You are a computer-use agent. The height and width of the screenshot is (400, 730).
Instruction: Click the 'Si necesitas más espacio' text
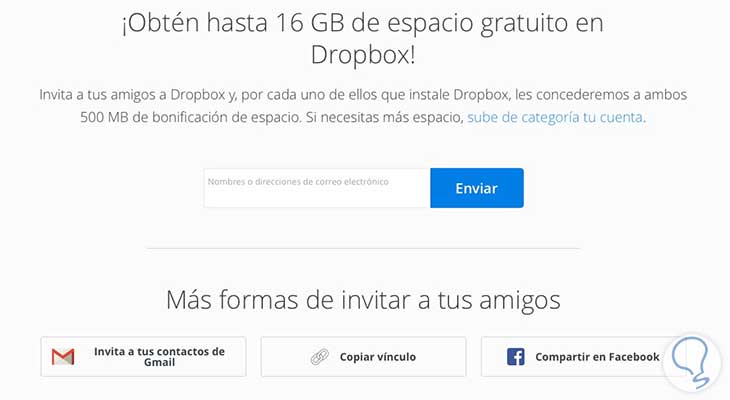(x=385, y=117)
